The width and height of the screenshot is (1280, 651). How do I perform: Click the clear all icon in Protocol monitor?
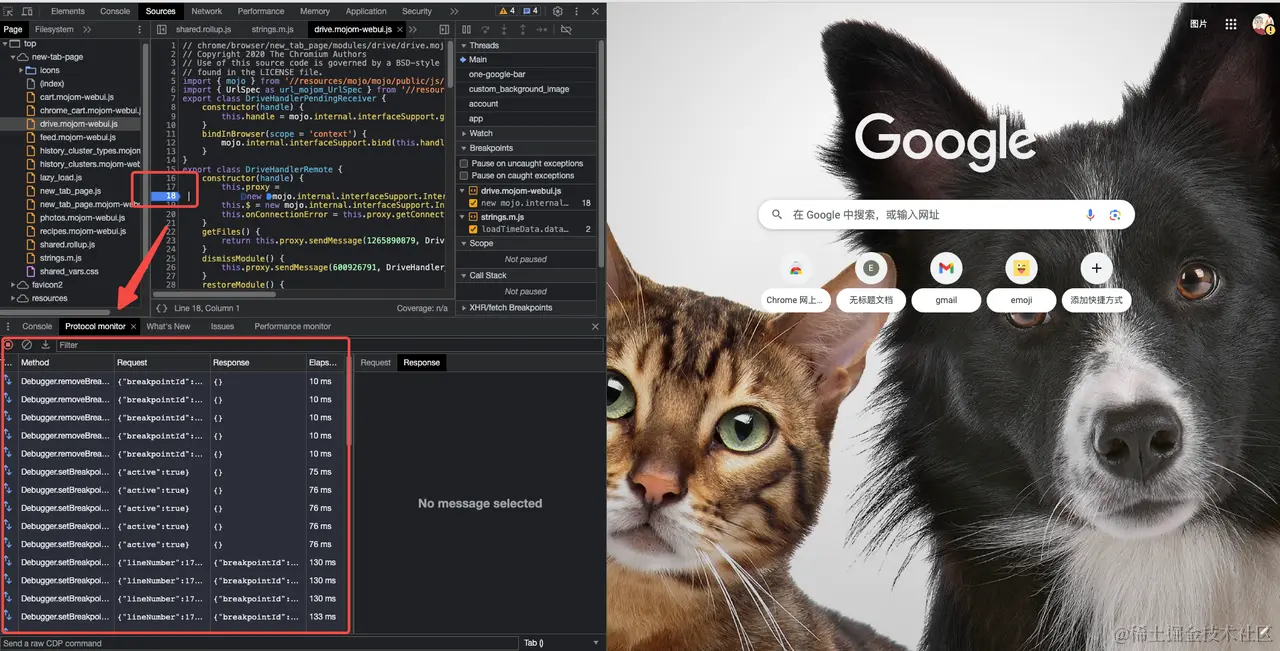coord(27,345)
